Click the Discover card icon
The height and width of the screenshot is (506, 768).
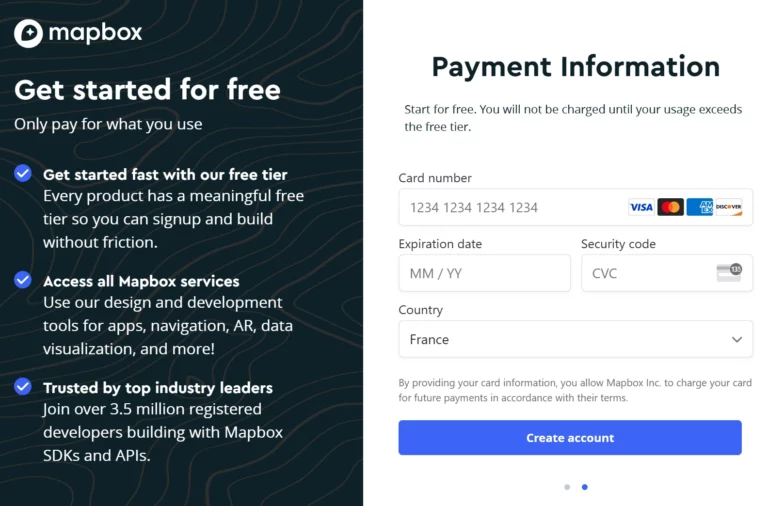[729, 207]
